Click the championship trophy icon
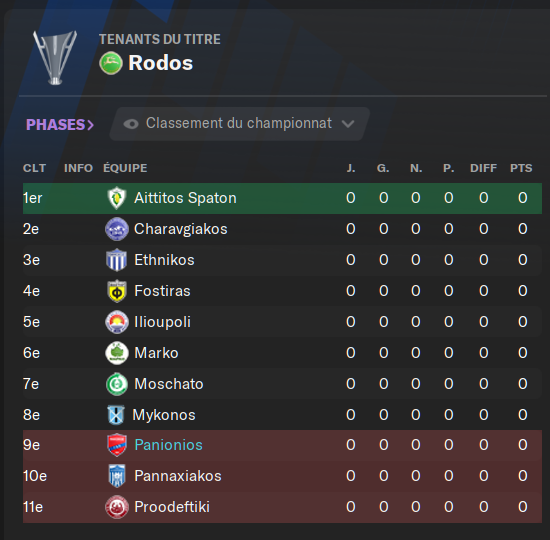 [x=55, y=58]
